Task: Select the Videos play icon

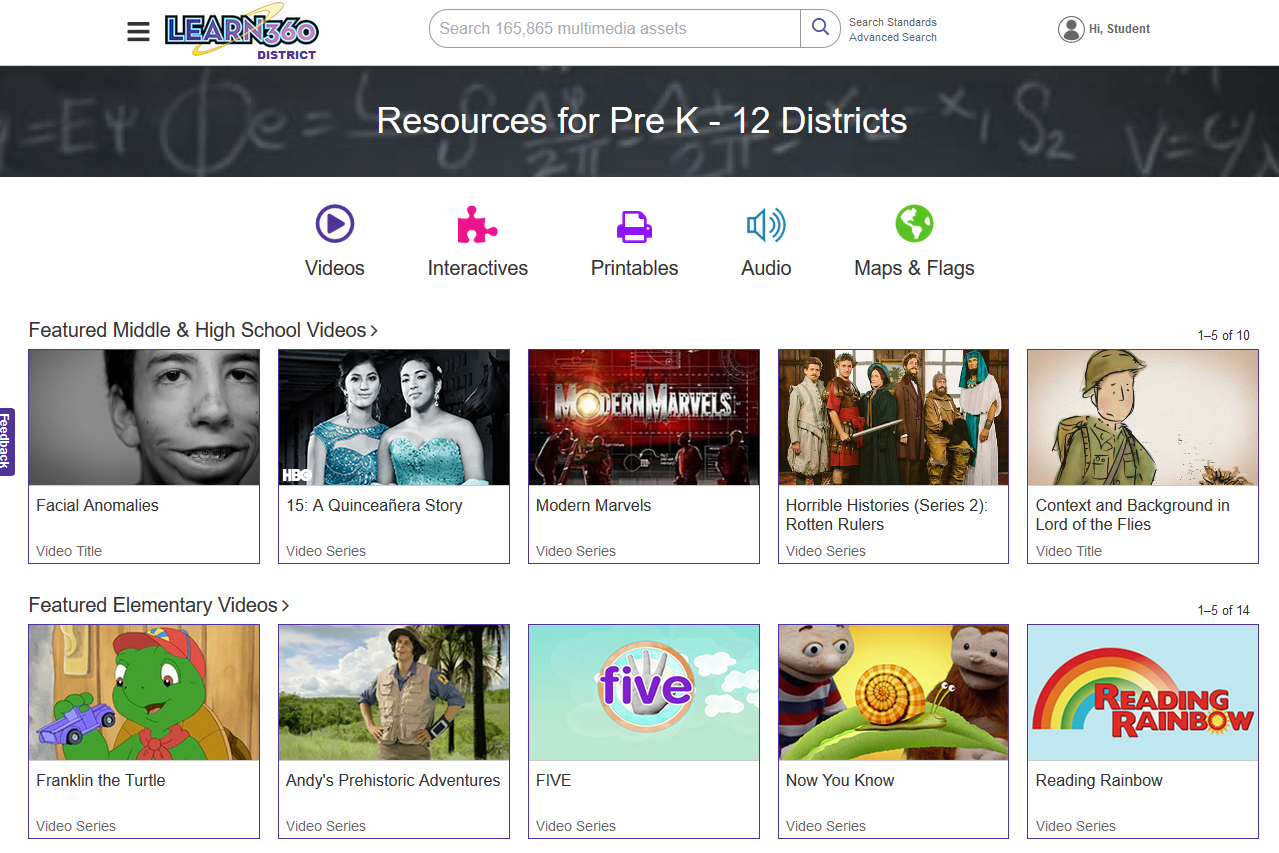Action: (x=335, y=223)
